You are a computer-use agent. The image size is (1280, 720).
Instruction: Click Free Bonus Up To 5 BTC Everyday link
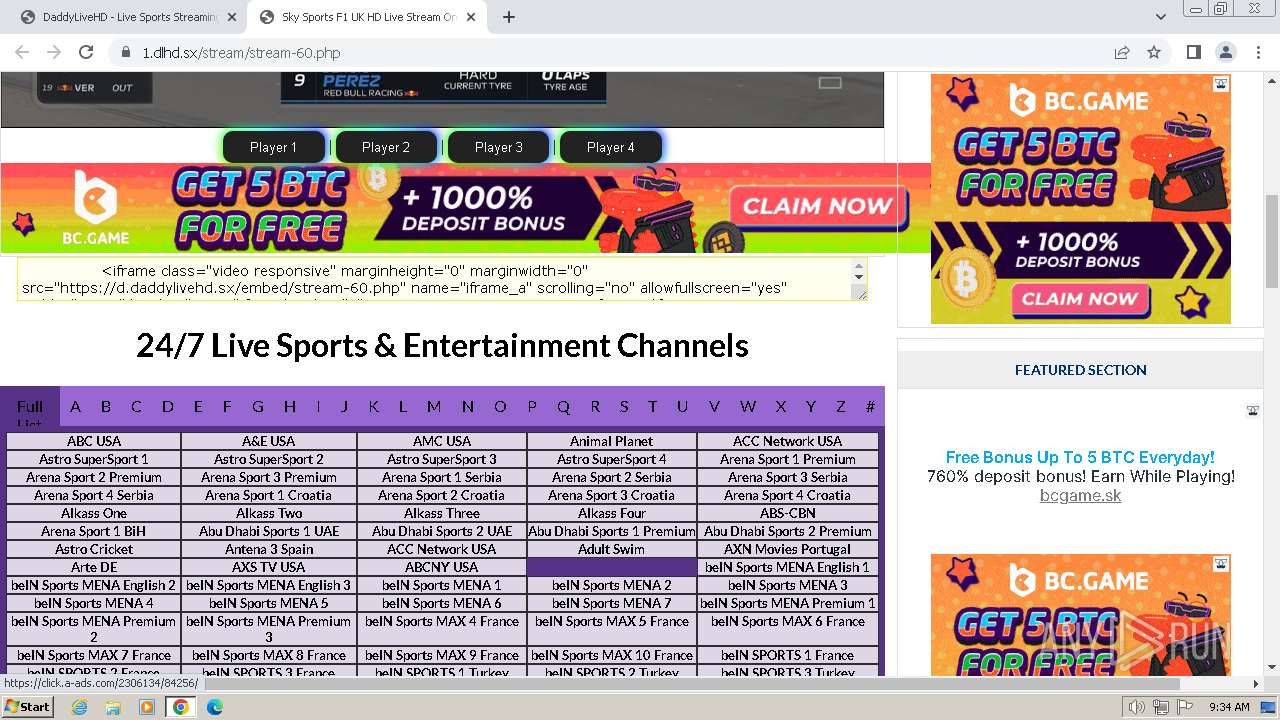[x=1080, y=457]
